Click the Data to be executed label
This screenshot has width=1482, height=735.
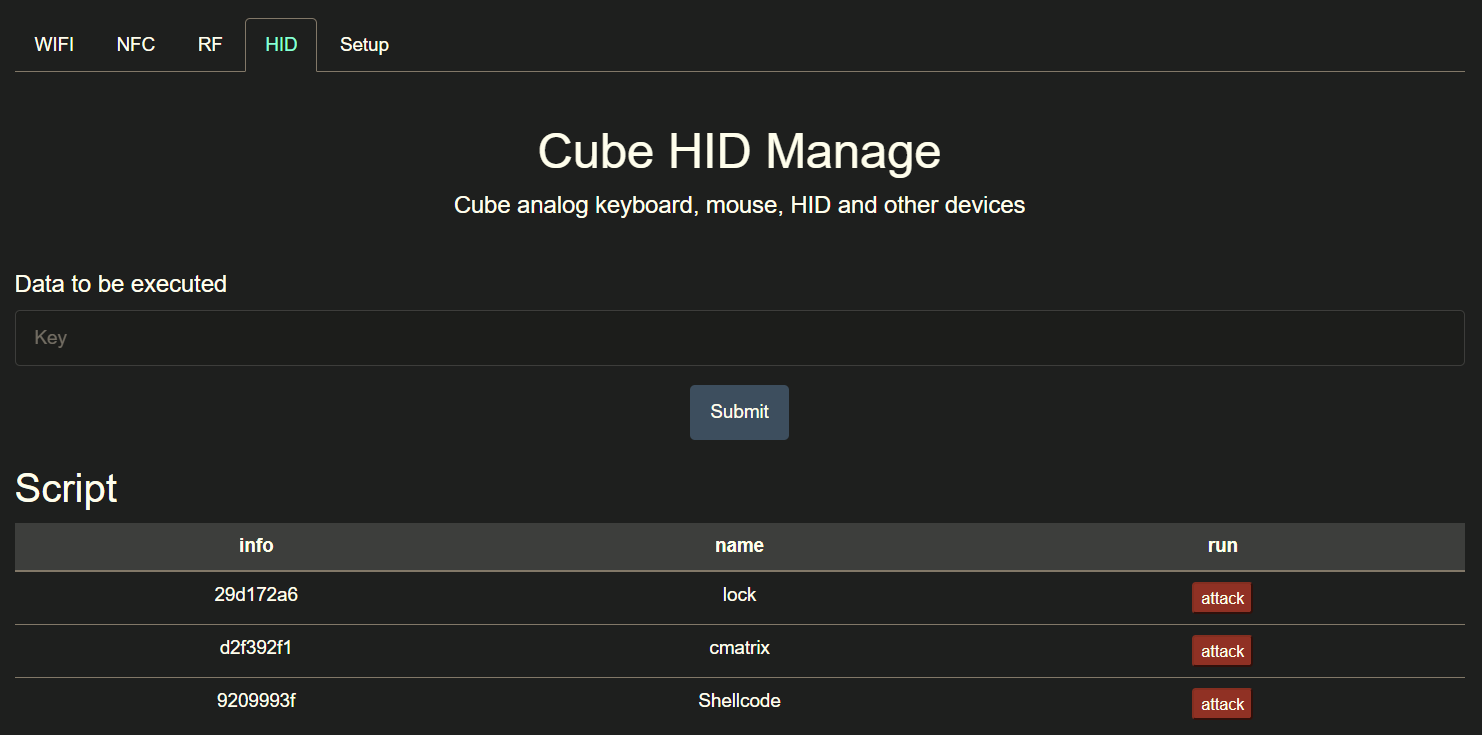coord(121,284)
